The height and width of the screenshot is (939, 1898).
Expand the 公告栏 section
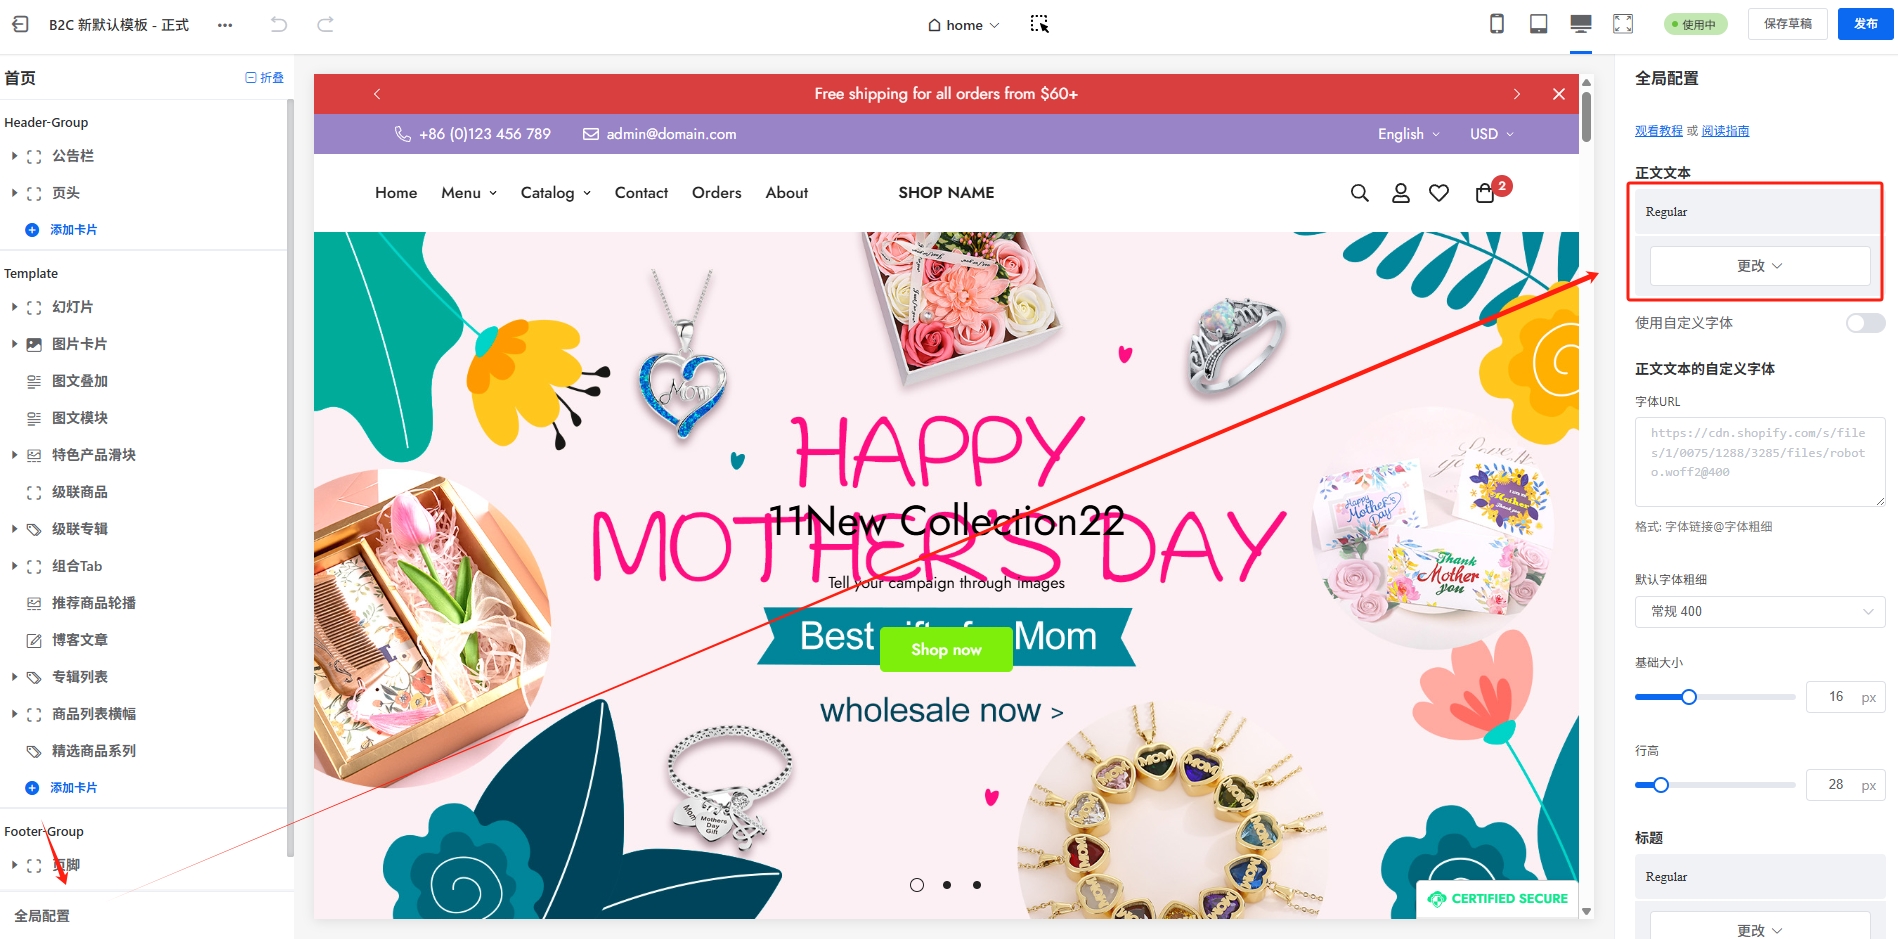[x=14, y=156]
